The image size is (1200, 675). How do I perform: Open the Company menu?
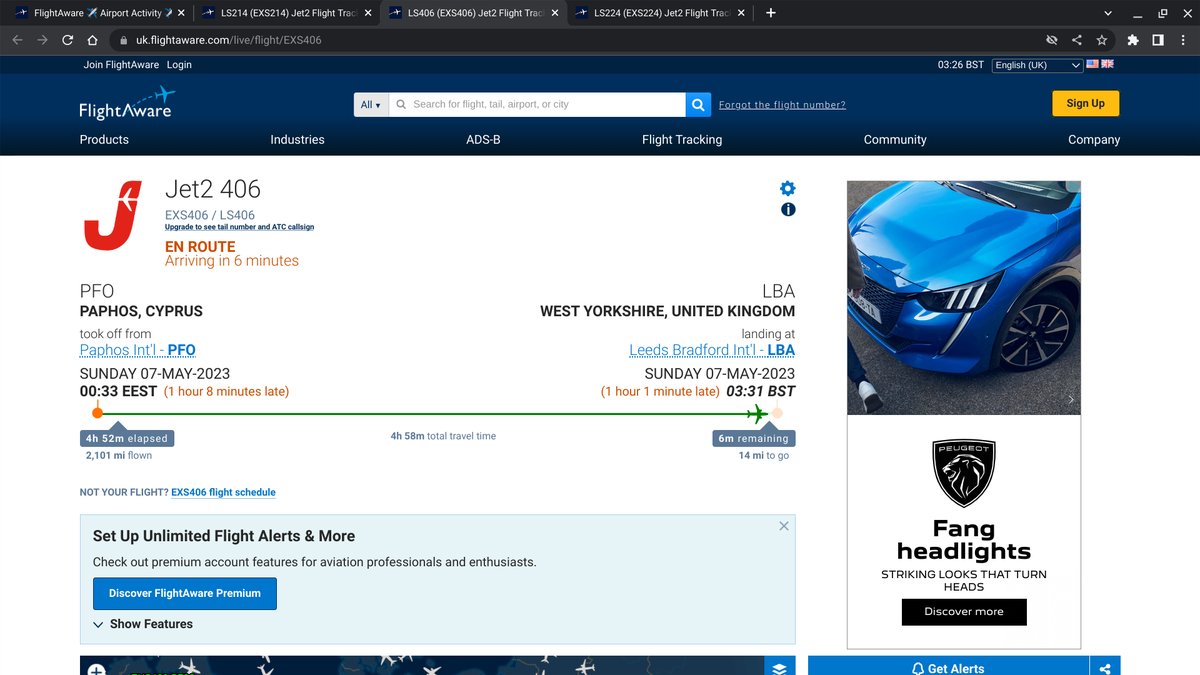pyautogui.click(x=1094, y=140)
